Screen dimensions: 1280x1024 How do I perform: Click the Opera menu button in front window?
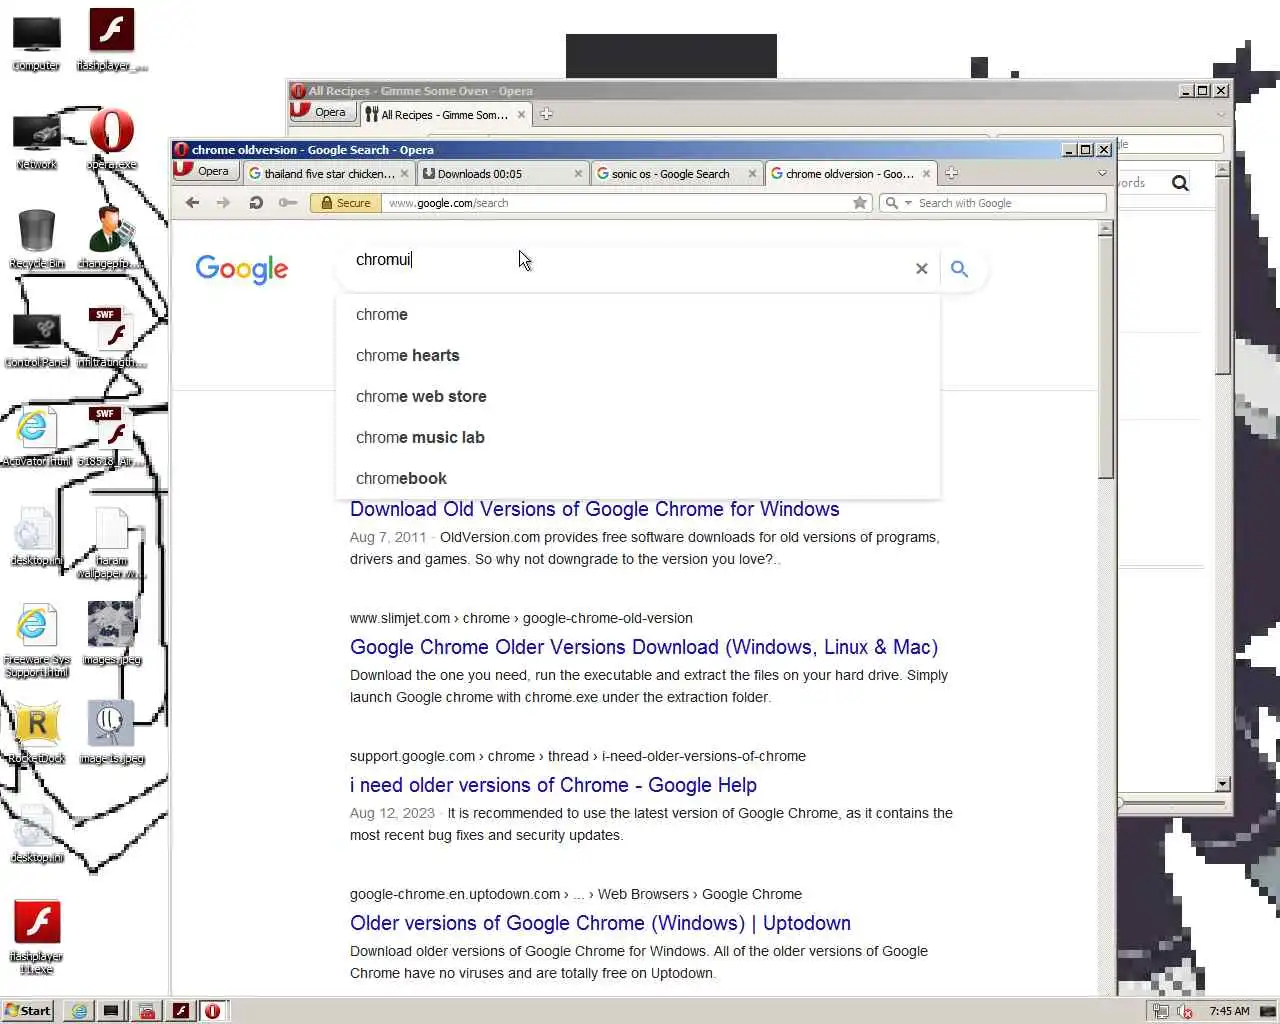204,171
